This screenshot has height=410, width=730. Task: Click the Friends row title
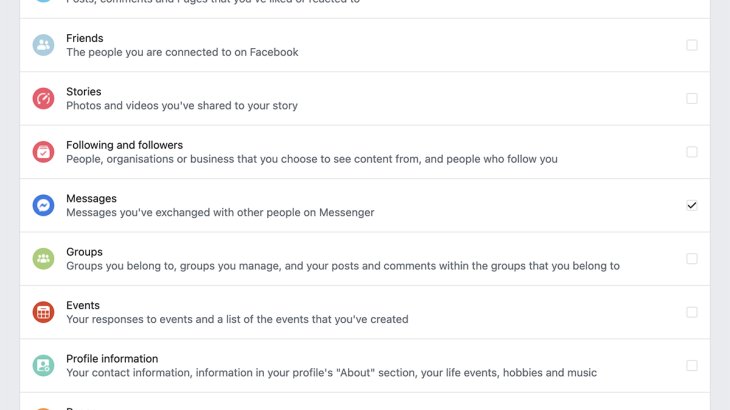click(x=85, y=38)
